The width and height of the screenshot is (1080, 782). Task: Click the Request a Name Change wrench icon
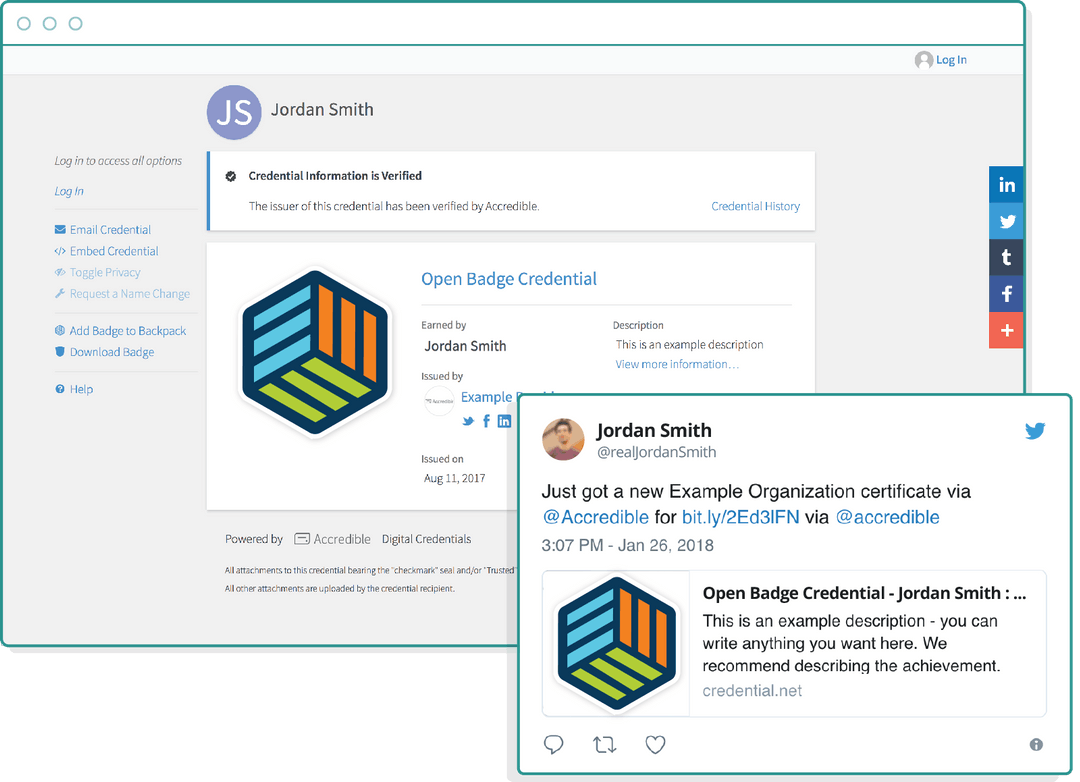[60, 294]
